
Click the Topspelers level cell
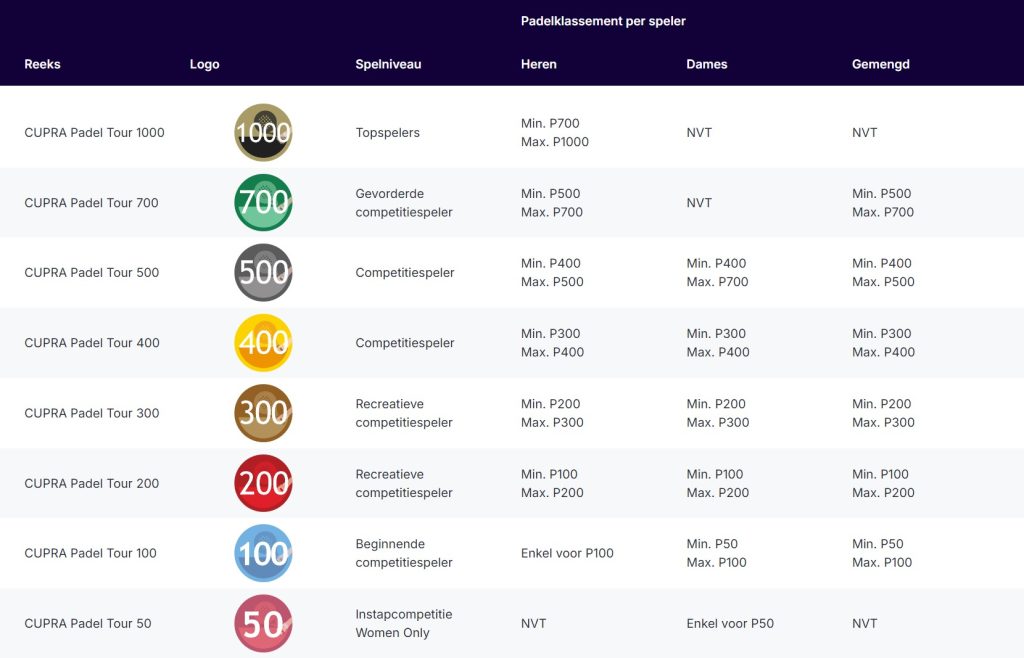(x=387, y=133)
